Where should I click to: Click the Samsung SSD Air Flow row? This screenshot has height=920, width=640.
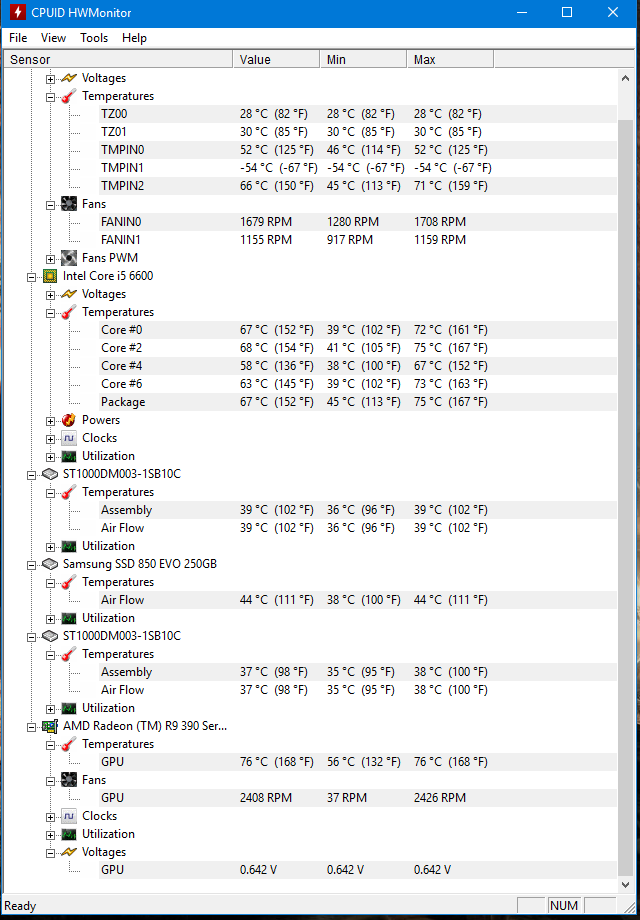358,600
